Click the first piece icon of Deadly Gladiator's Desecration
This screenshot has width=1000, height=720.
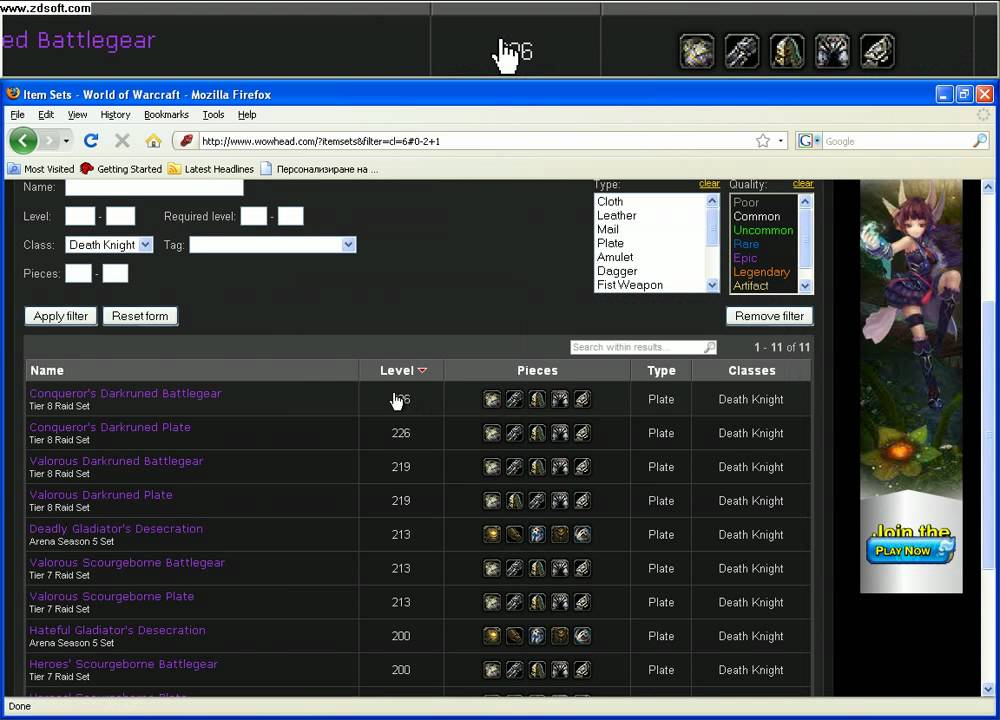point(492,534)
